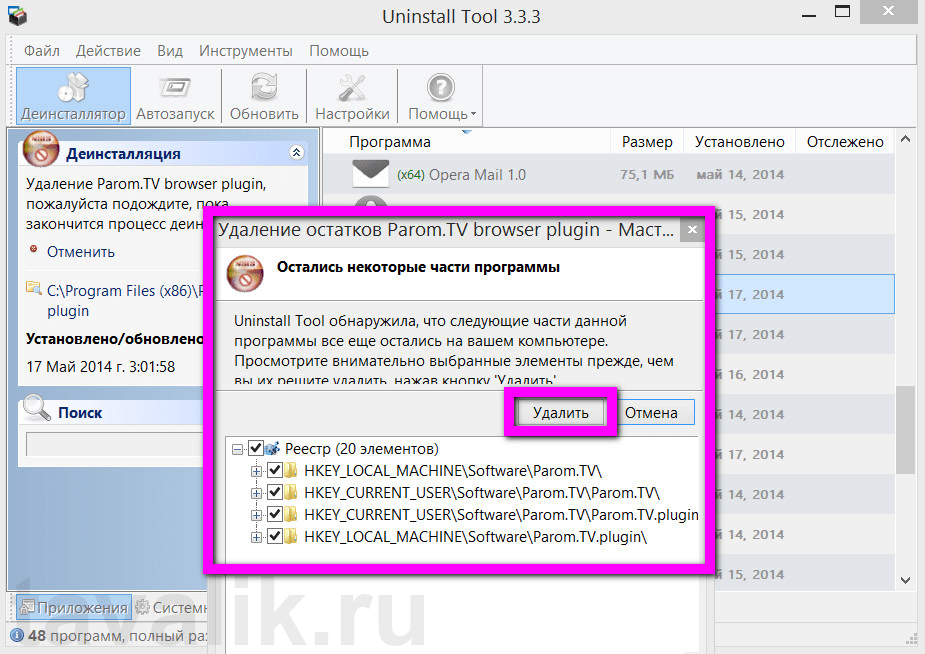Collapse the Деинсталляция panel chevron
Image resolution: width=925 pixels, height=654 pixels.
[297, 153]
